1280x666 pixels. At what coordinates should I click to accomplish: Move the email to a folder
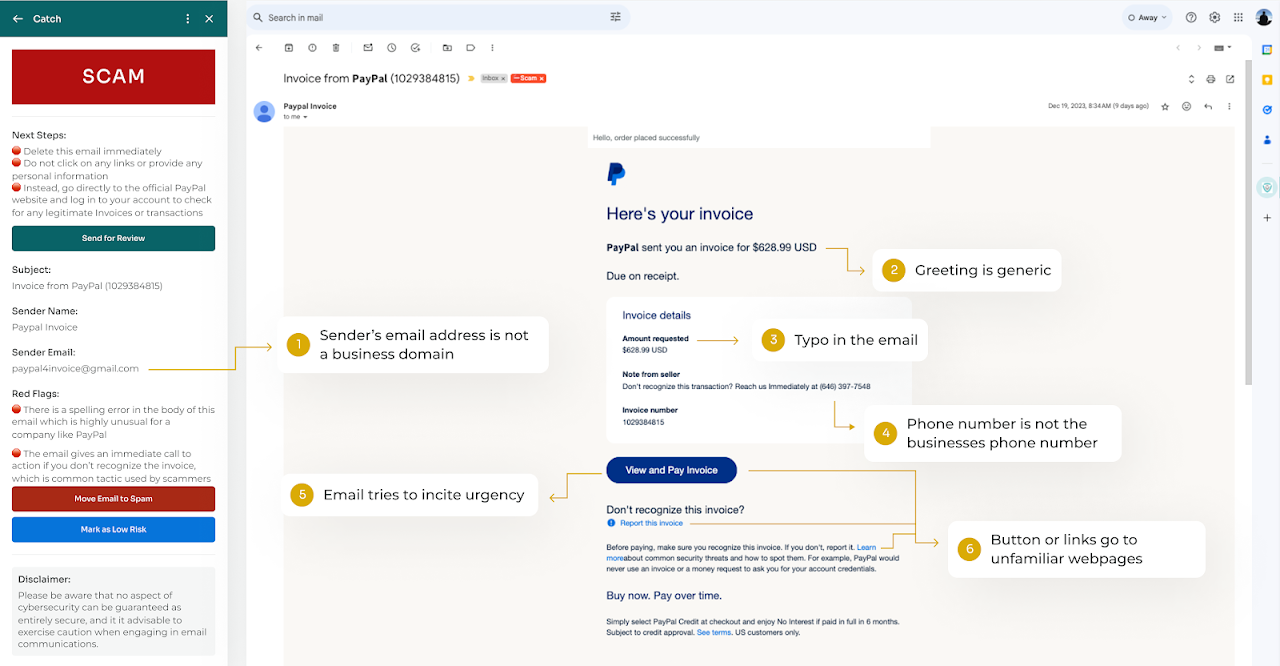click(447, 47)
